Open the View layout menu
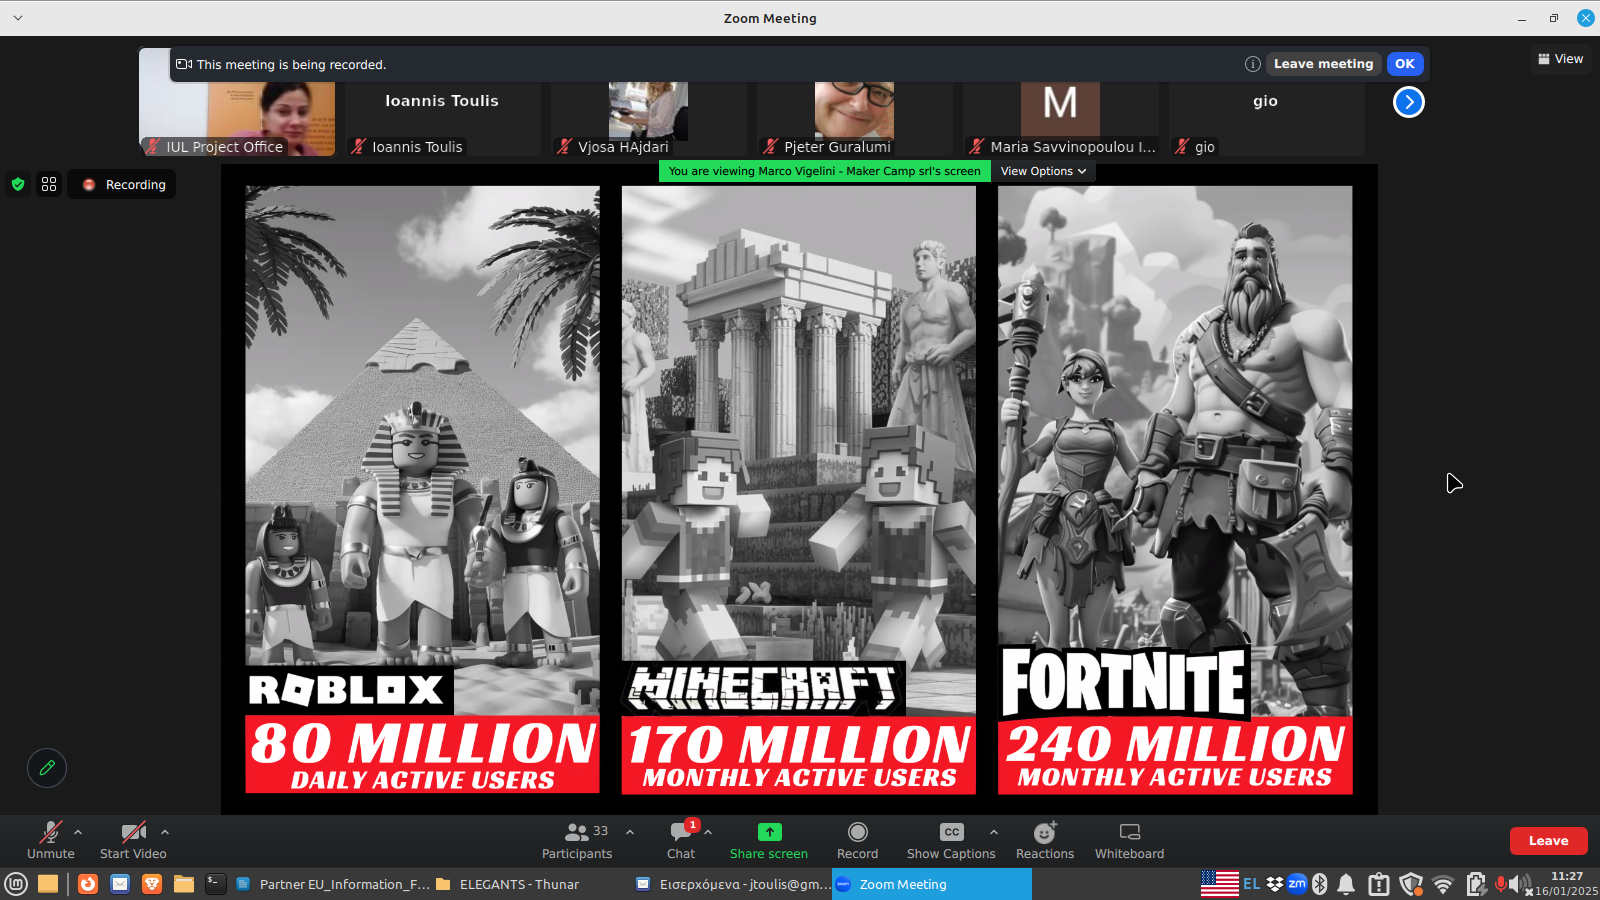The image size is (1600, 900). click(1560, 59)
